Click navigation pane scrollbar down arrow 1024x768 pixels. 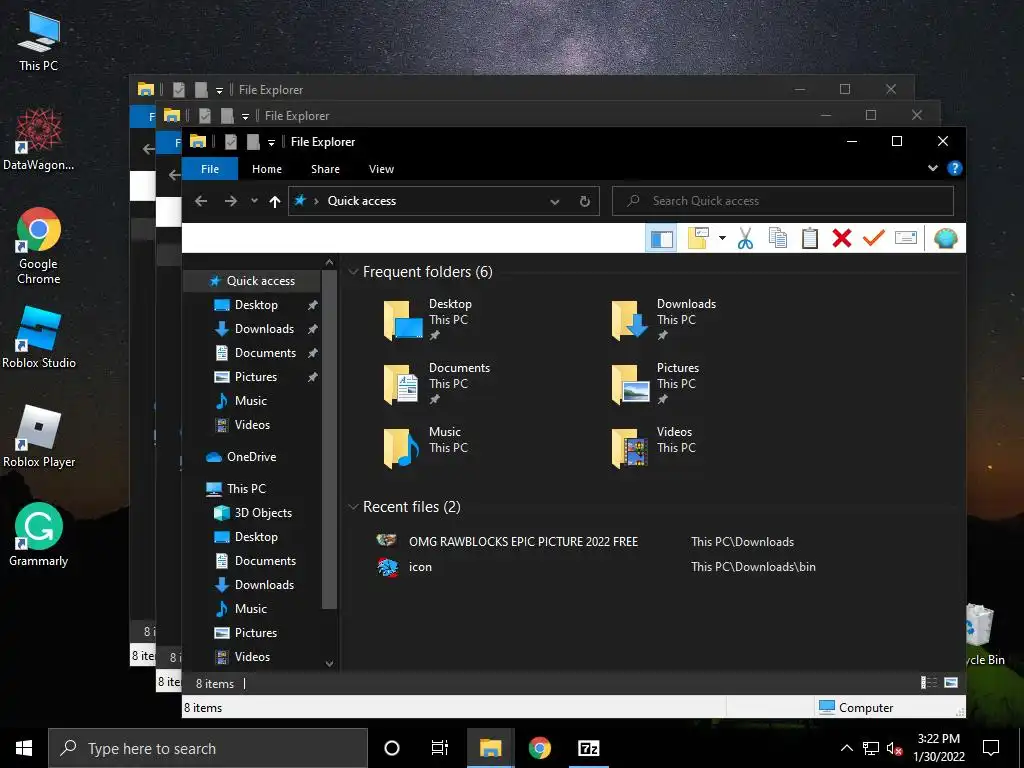(x=329, y=664)
